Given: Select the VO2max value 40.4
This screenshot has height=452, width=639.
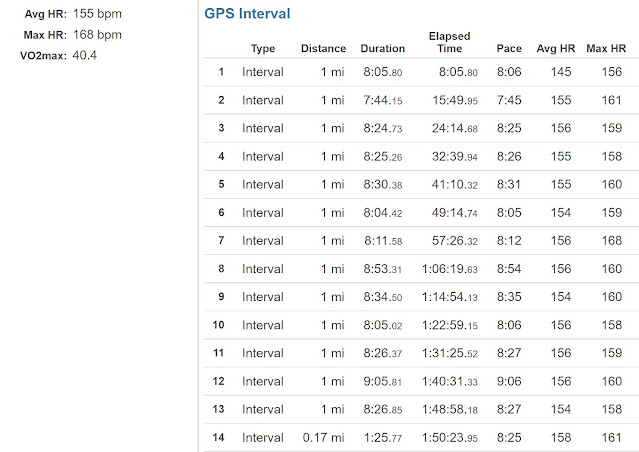Looking at the screenshot, I should [x=87, y=55].
